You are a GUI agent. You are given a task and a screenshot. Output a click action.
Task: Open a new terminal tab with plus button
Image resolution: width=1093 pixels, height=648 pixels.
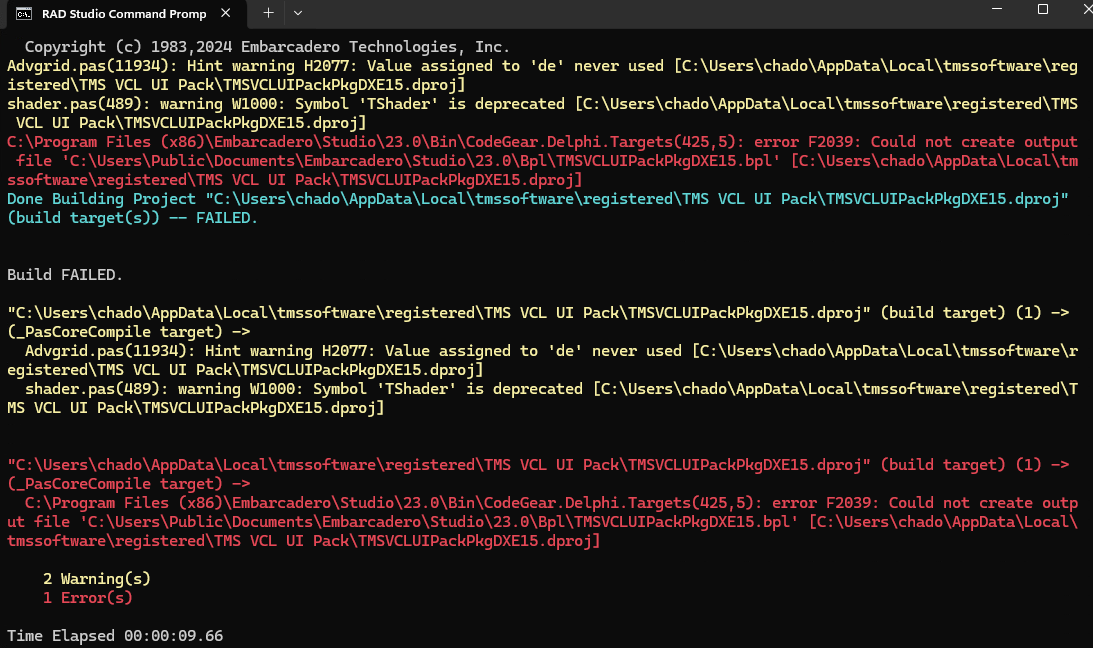click(268, 13)
